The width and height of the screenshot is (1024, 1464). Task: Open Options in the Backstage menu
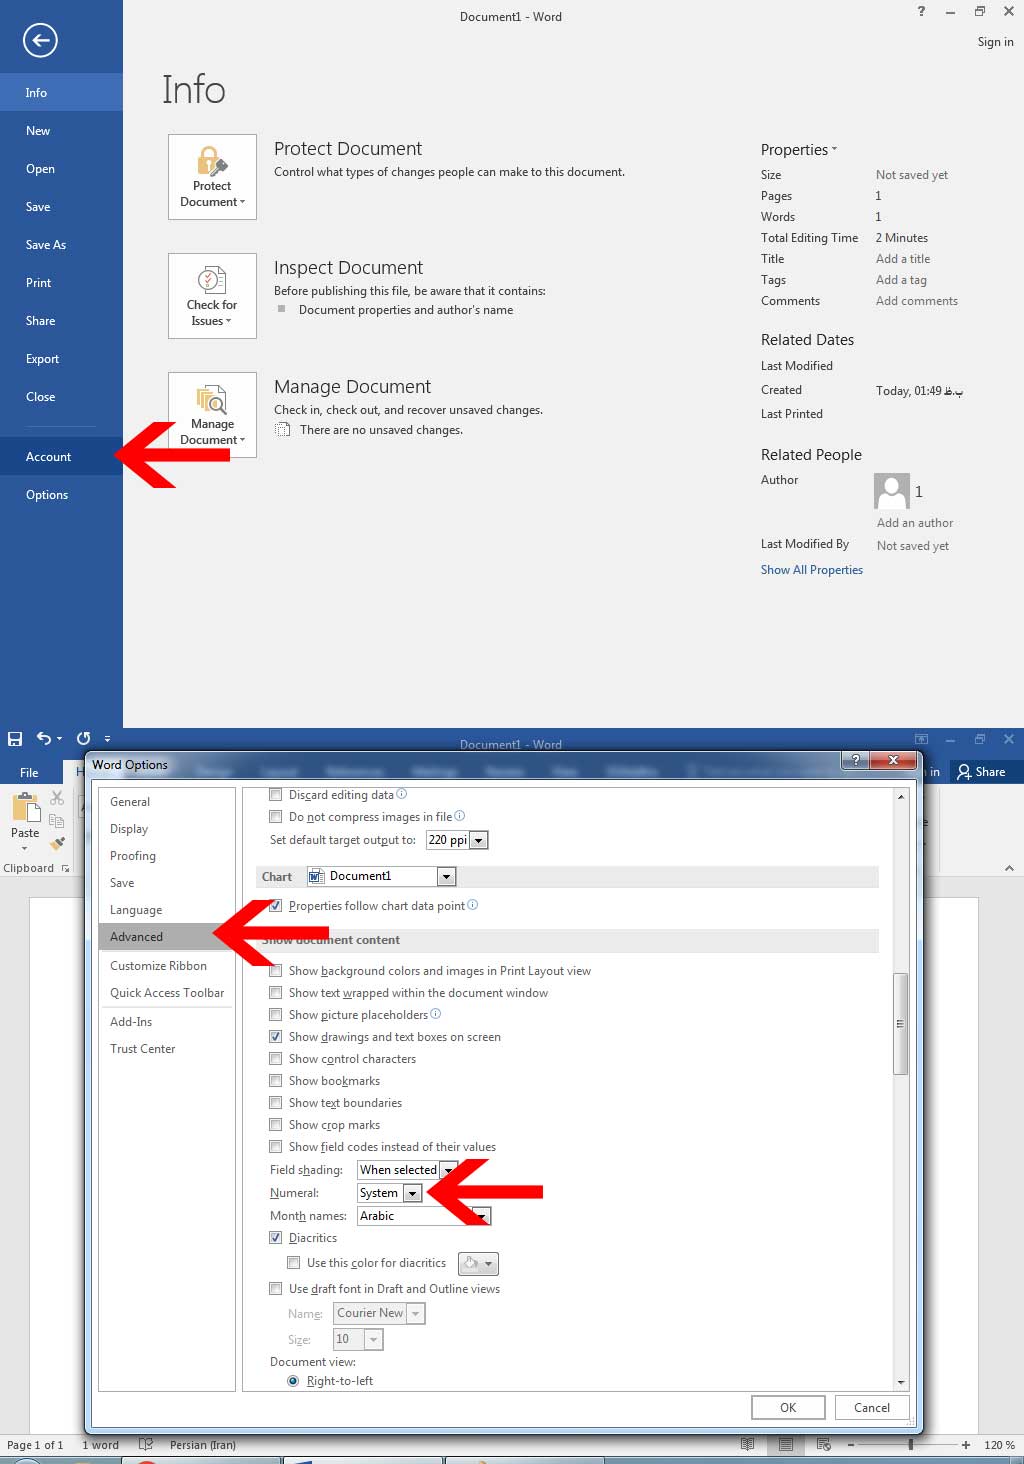(x=61, y=495)
